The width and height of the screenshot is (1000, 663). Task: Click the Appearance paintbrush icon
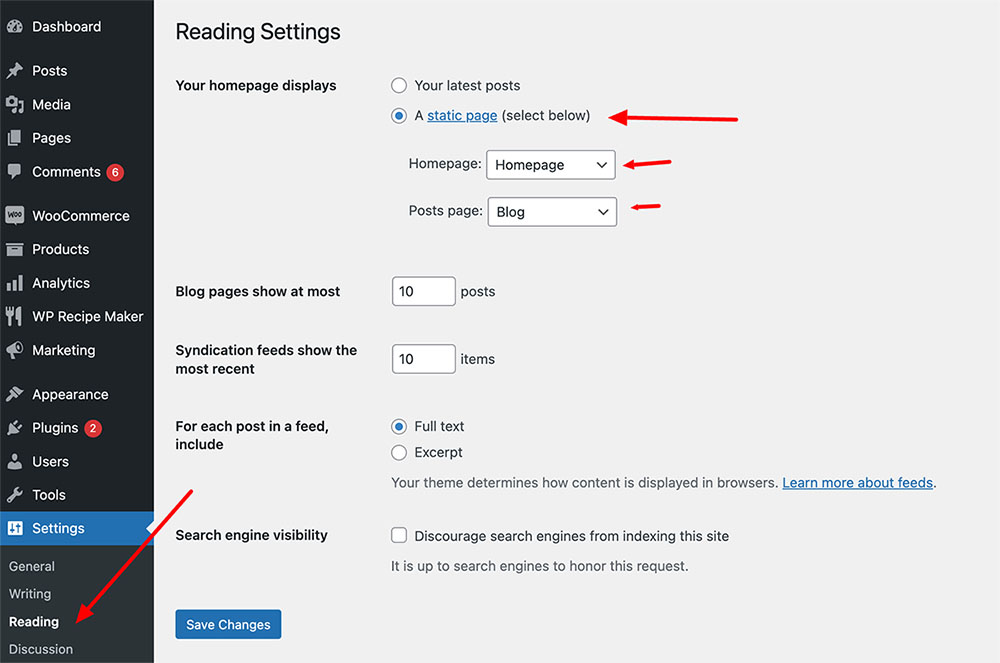[x=15, y=394]
